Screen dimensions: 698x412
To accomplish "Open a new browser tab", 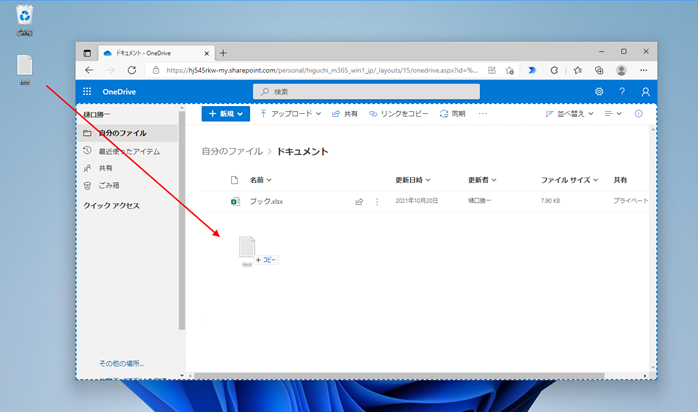I will [223, 53].
